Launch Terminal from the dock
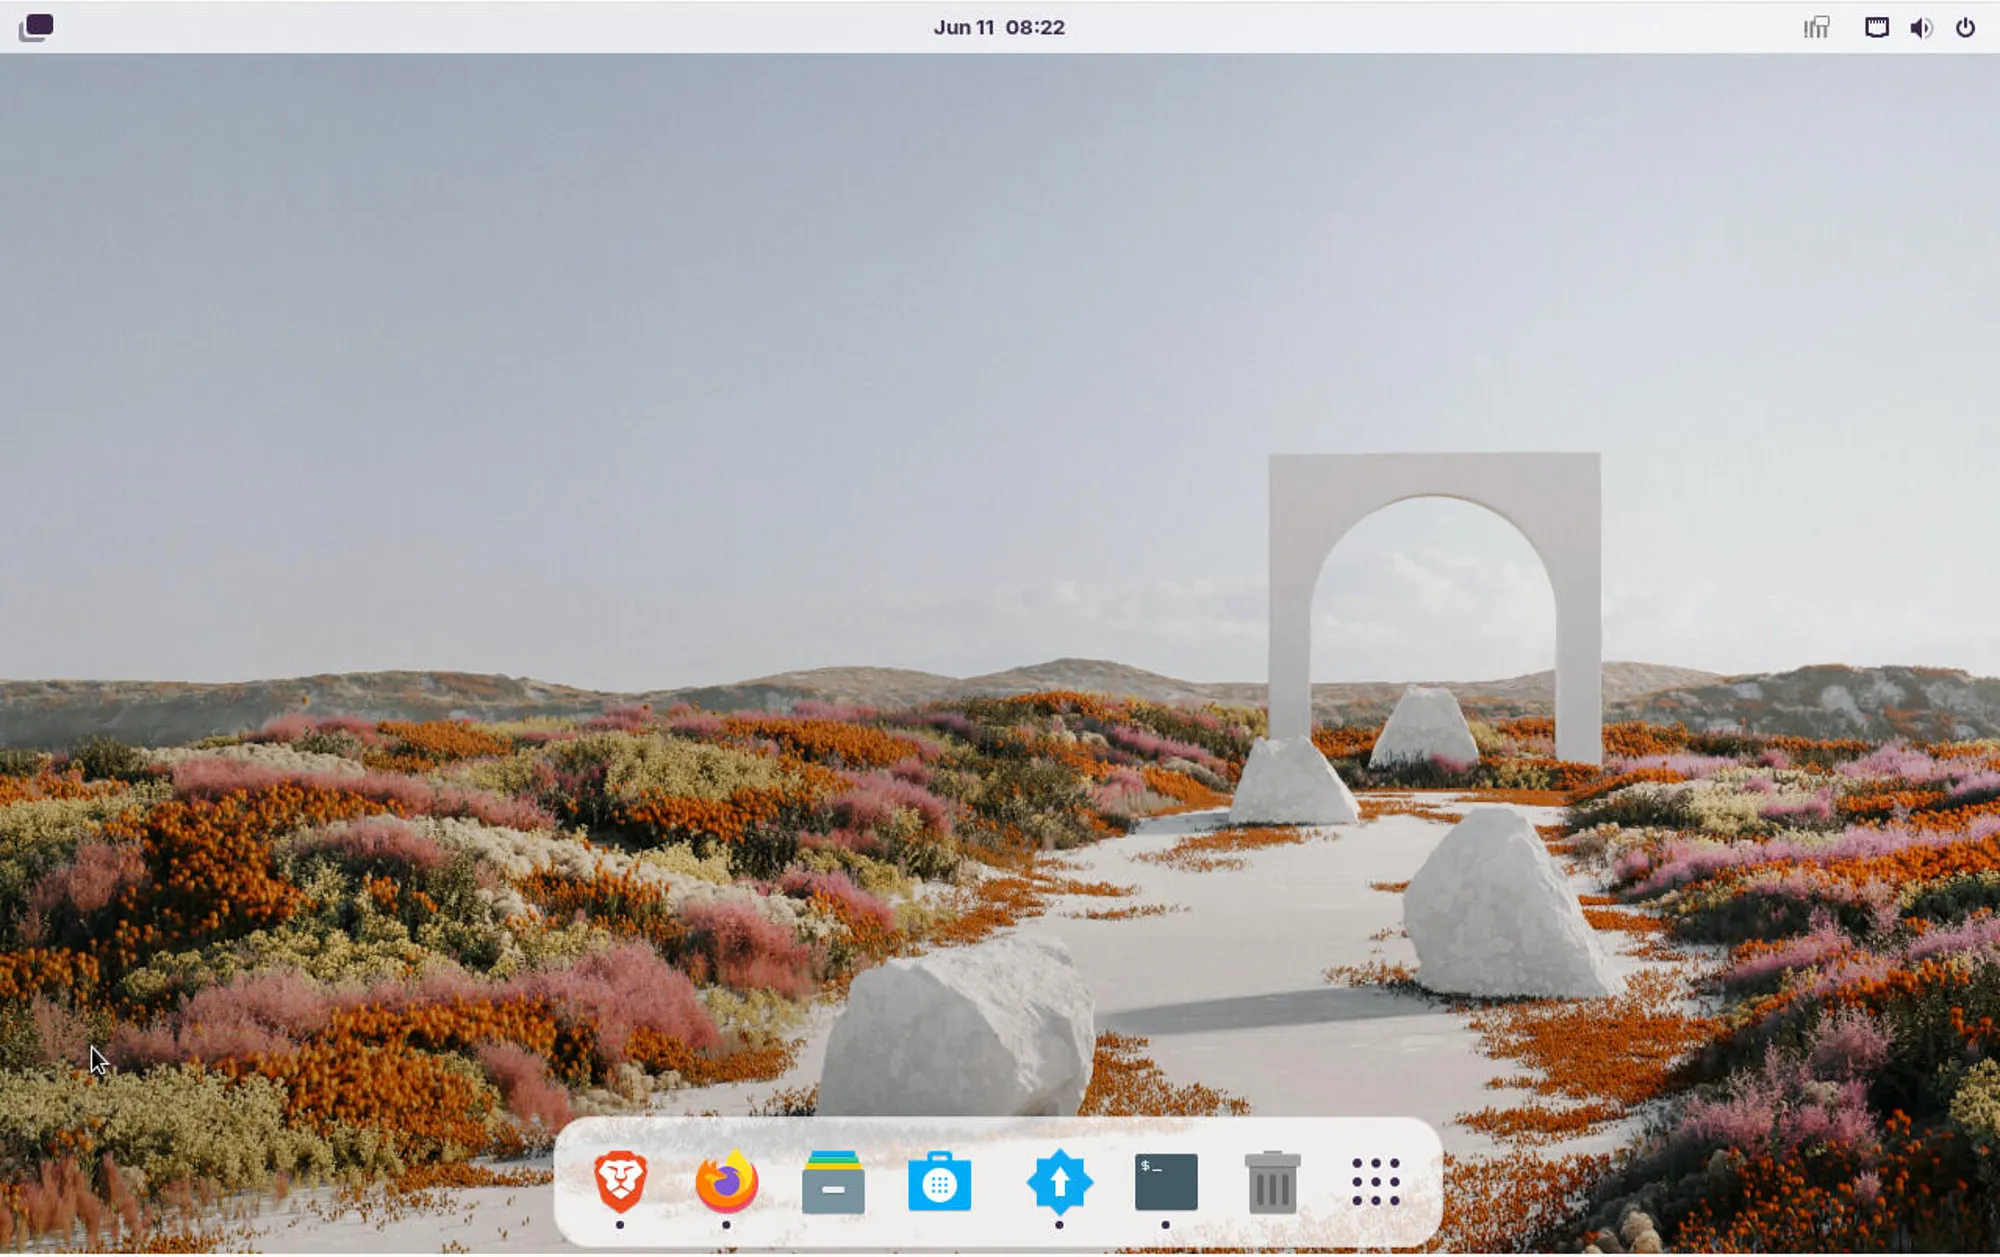This screenshot has height=1257, width=2000. [1166, 1181]
